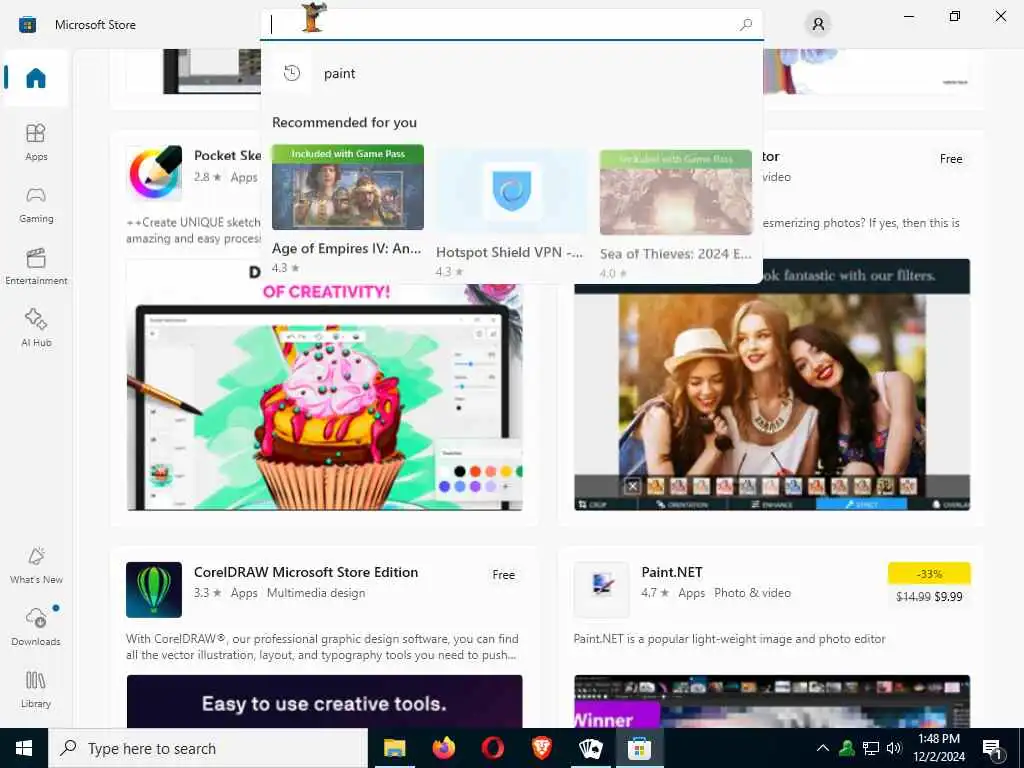Launch Brave browser from the taskbar
Image resolution: width=1024 pixels, height=768 pixels.
pos(541,748)
